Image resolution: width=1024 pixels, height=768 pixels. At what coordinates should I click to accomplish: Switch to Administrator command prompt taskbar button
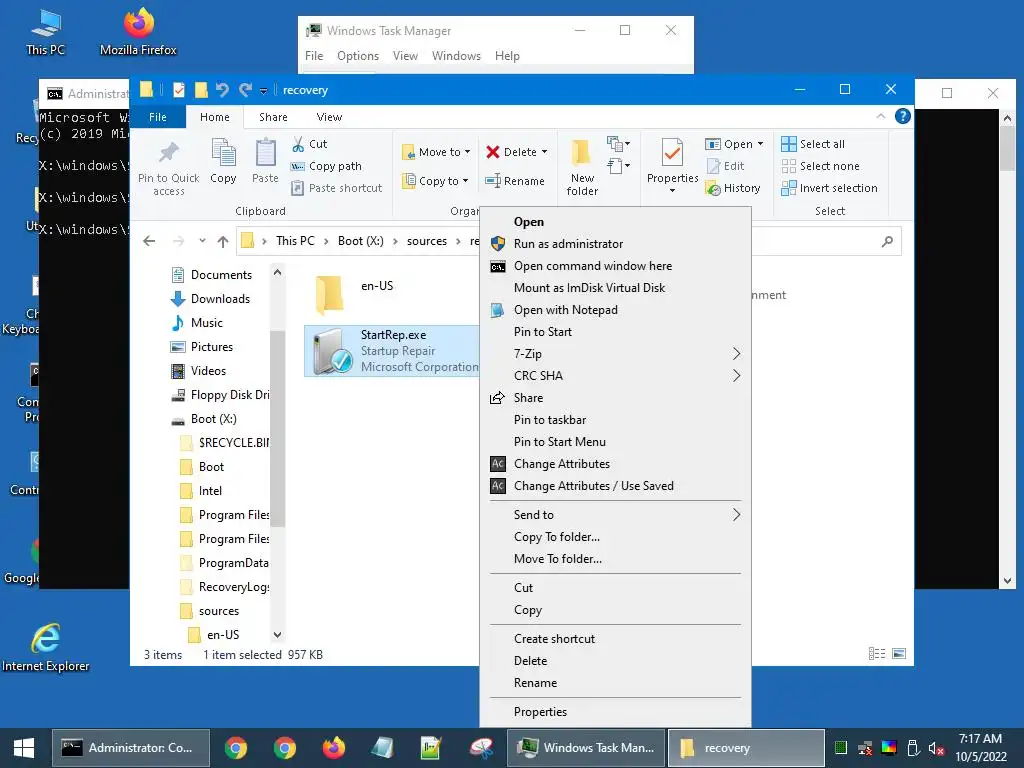131,748
